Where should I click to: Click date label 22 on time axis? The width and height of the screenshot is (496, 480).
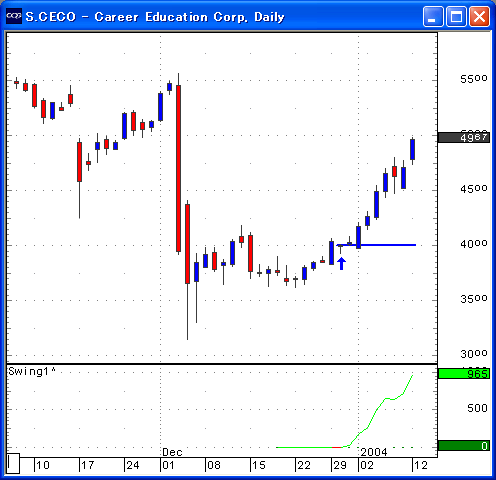[x=304, y=465]
